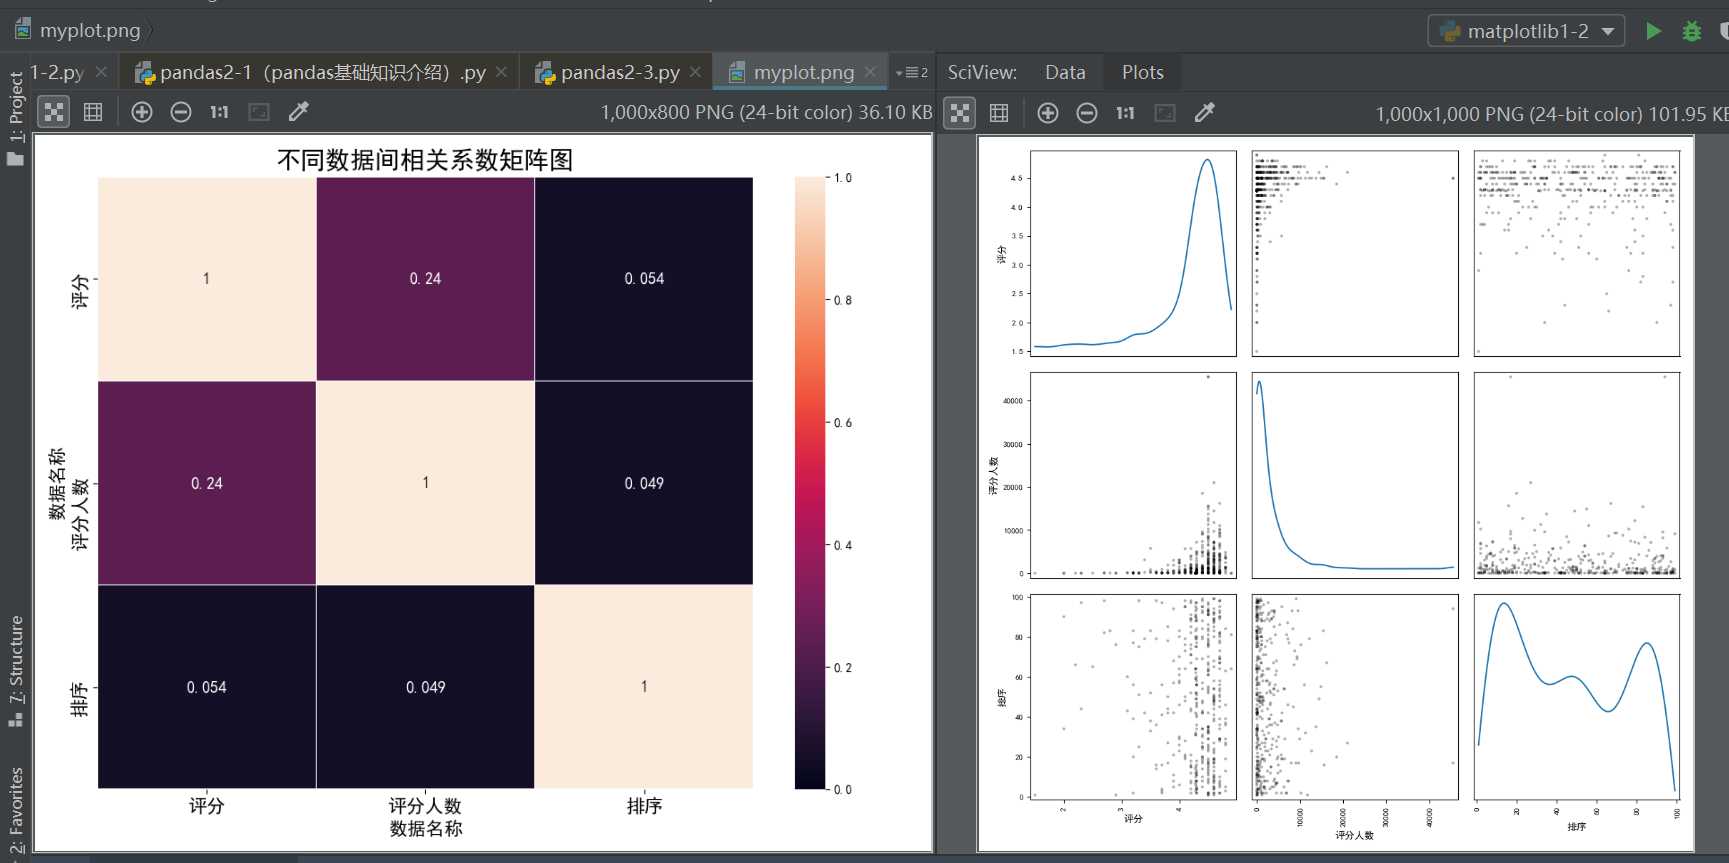1729x863 pixels.
Task: Fit SciView plot to window
Action: 1165,113
